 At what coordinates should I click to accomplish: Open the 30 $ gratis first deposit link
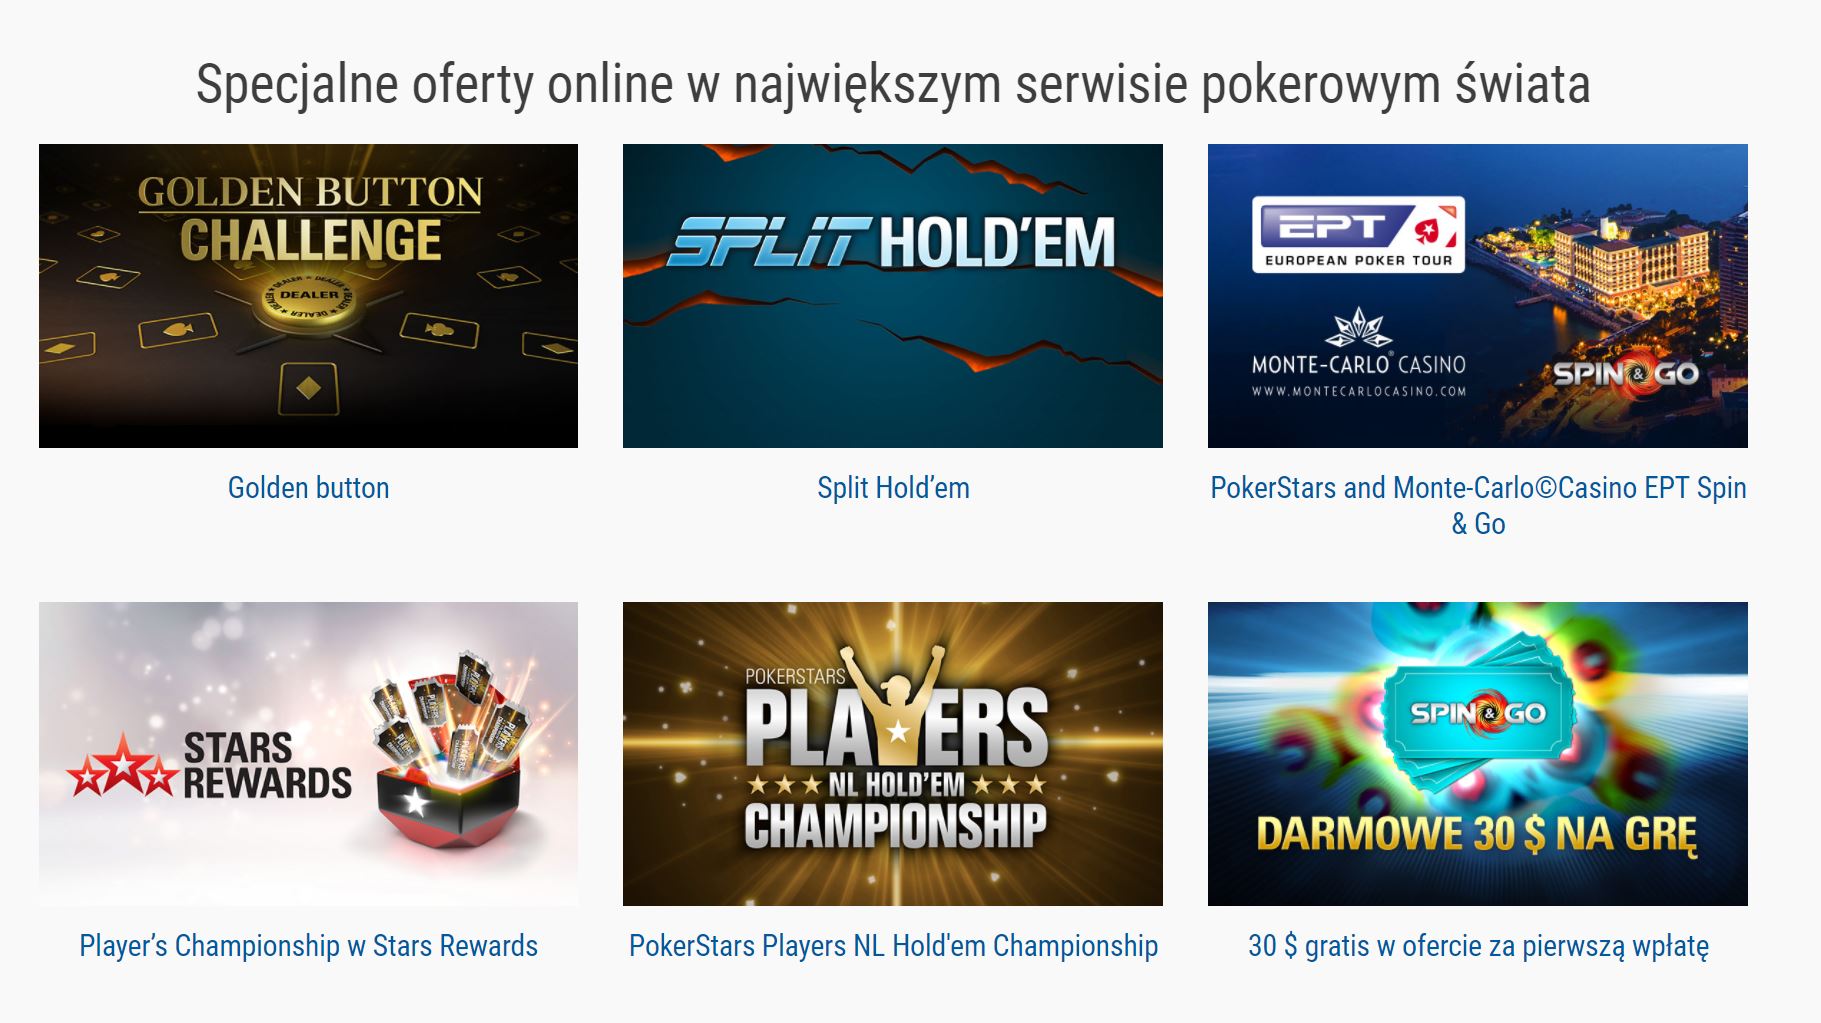coord(1478,946)
